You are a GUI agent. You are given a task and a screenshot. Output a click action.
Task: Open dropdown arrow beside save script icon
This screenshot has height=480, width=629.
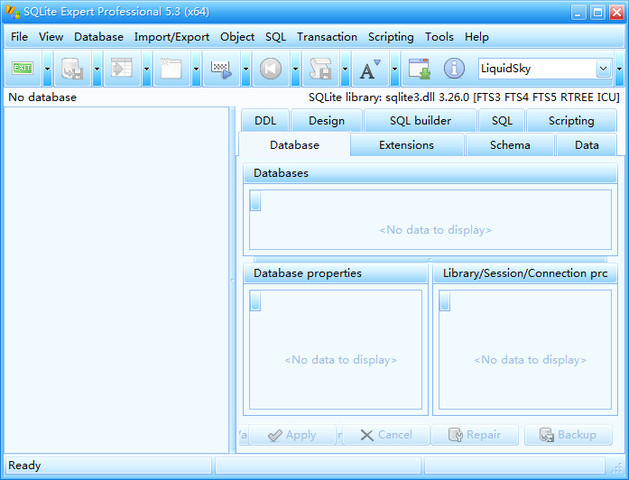(345, 69)
